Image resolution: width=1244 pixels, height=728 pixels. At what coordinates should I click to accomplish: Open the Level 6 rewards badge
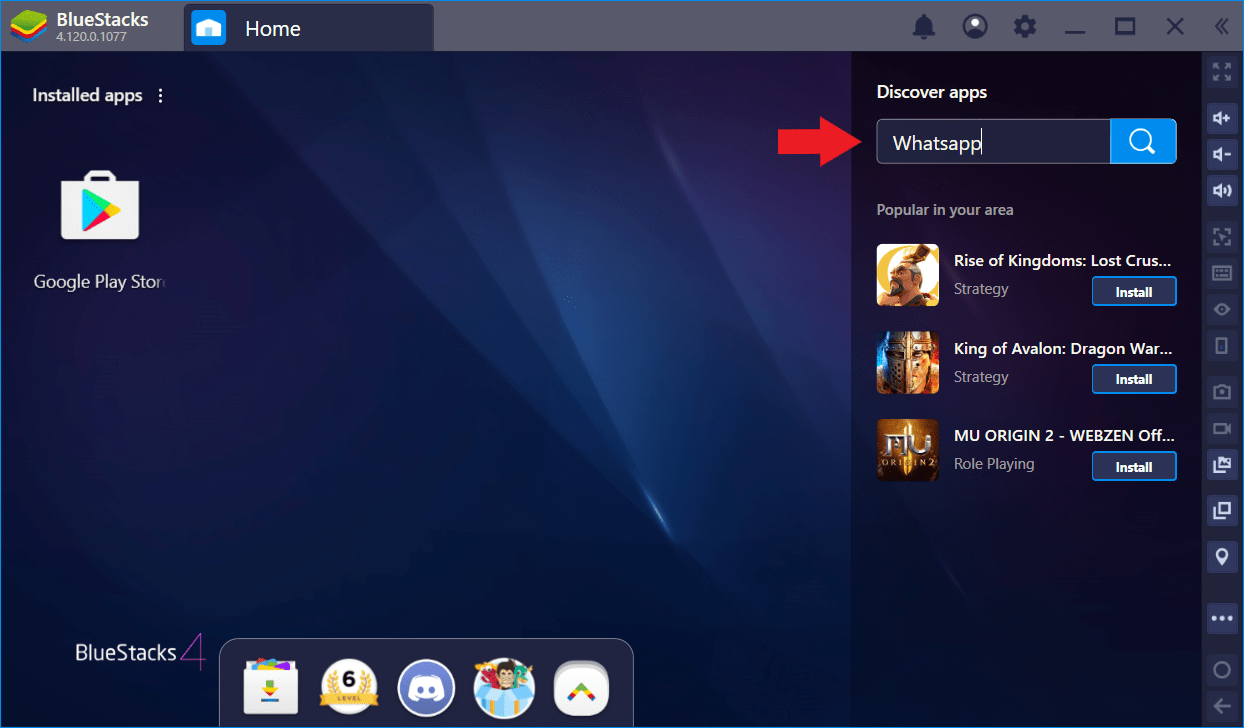[349, 688]
